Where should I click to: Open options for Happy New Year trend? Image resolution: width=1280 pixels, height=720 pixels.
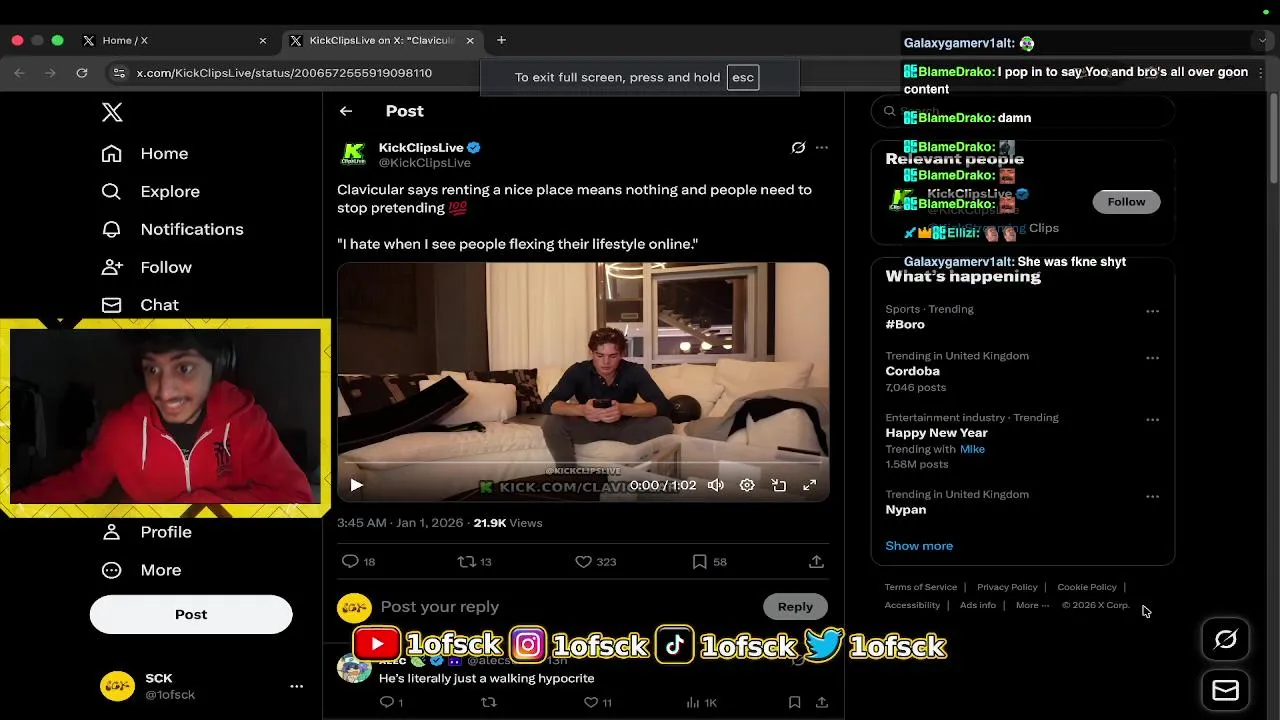tap(1152, 420)
